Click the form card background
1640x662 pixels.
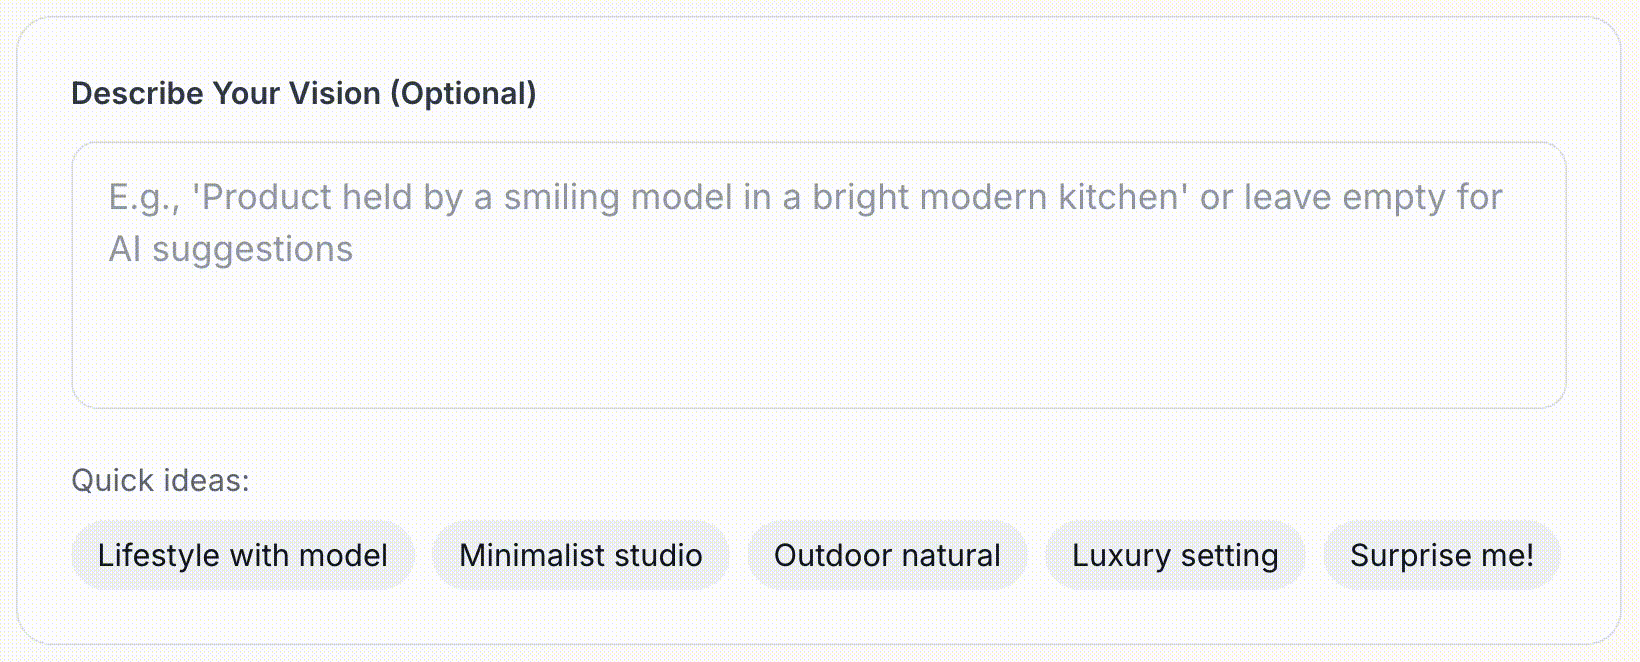pos(820,625)
